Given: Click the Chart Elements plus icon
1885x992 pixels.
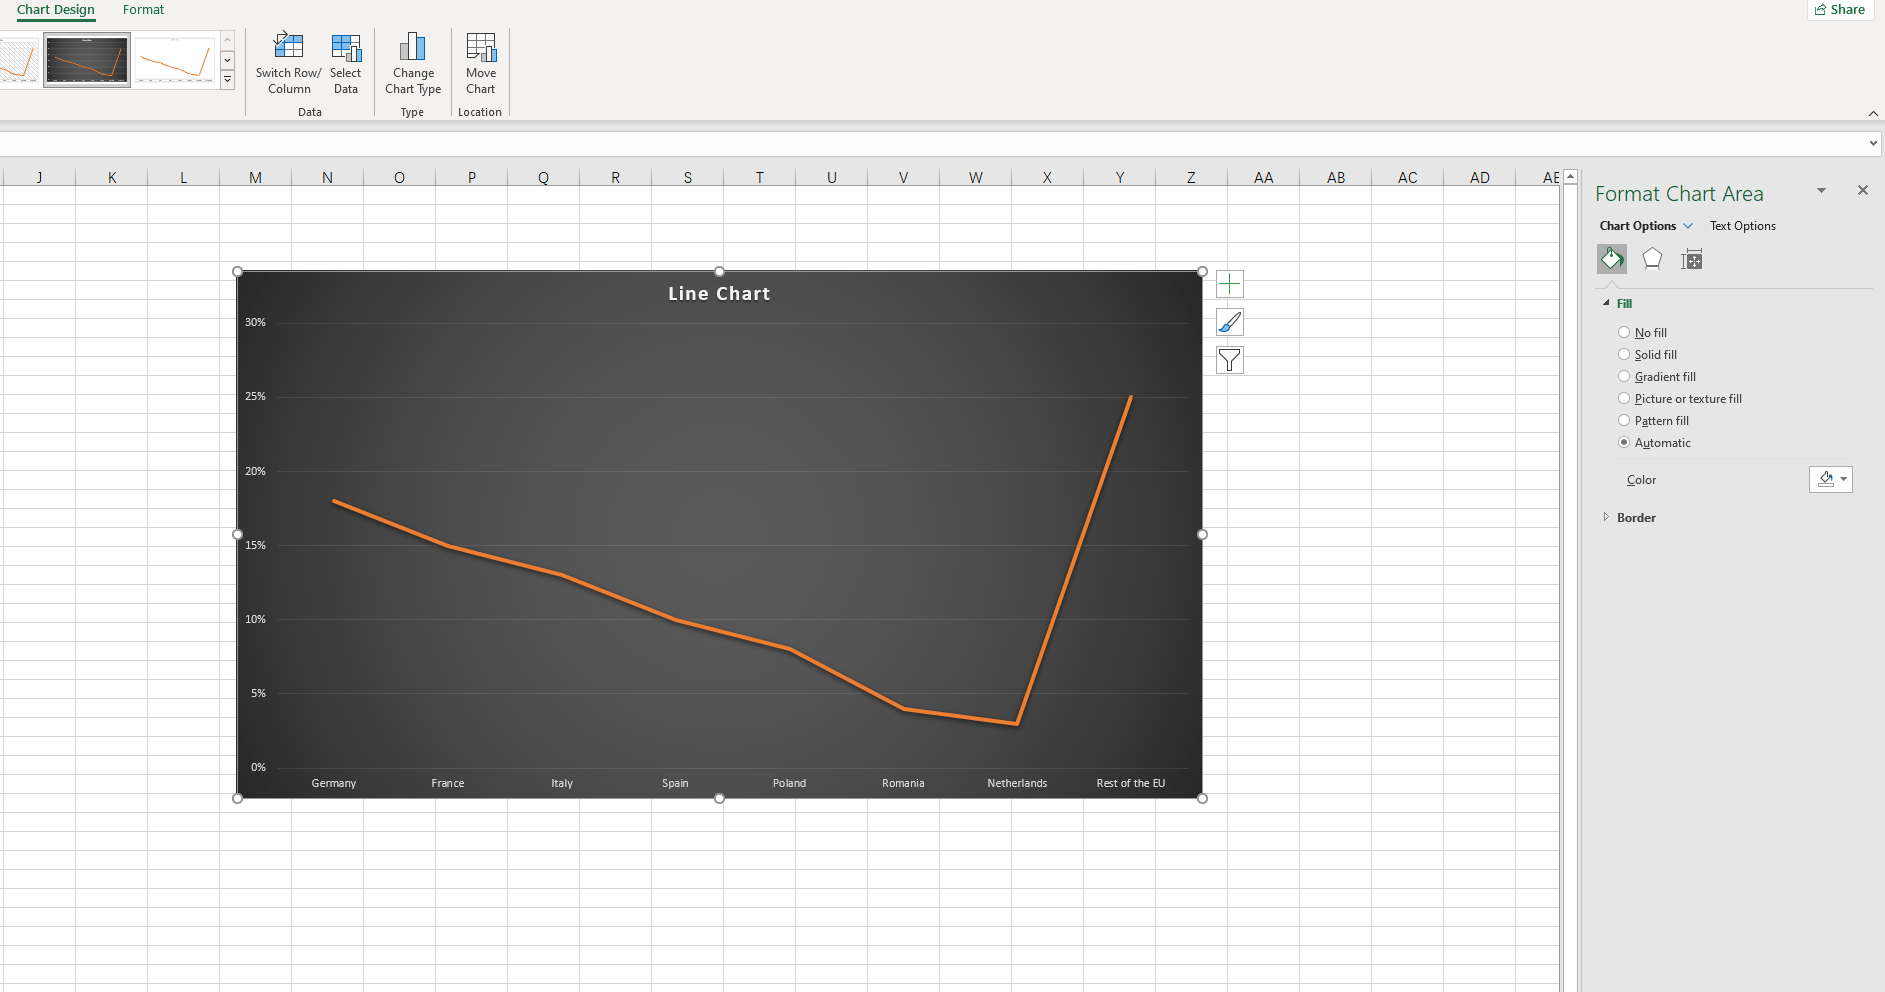Looking at the screenshot, I should pos(1229,284).
